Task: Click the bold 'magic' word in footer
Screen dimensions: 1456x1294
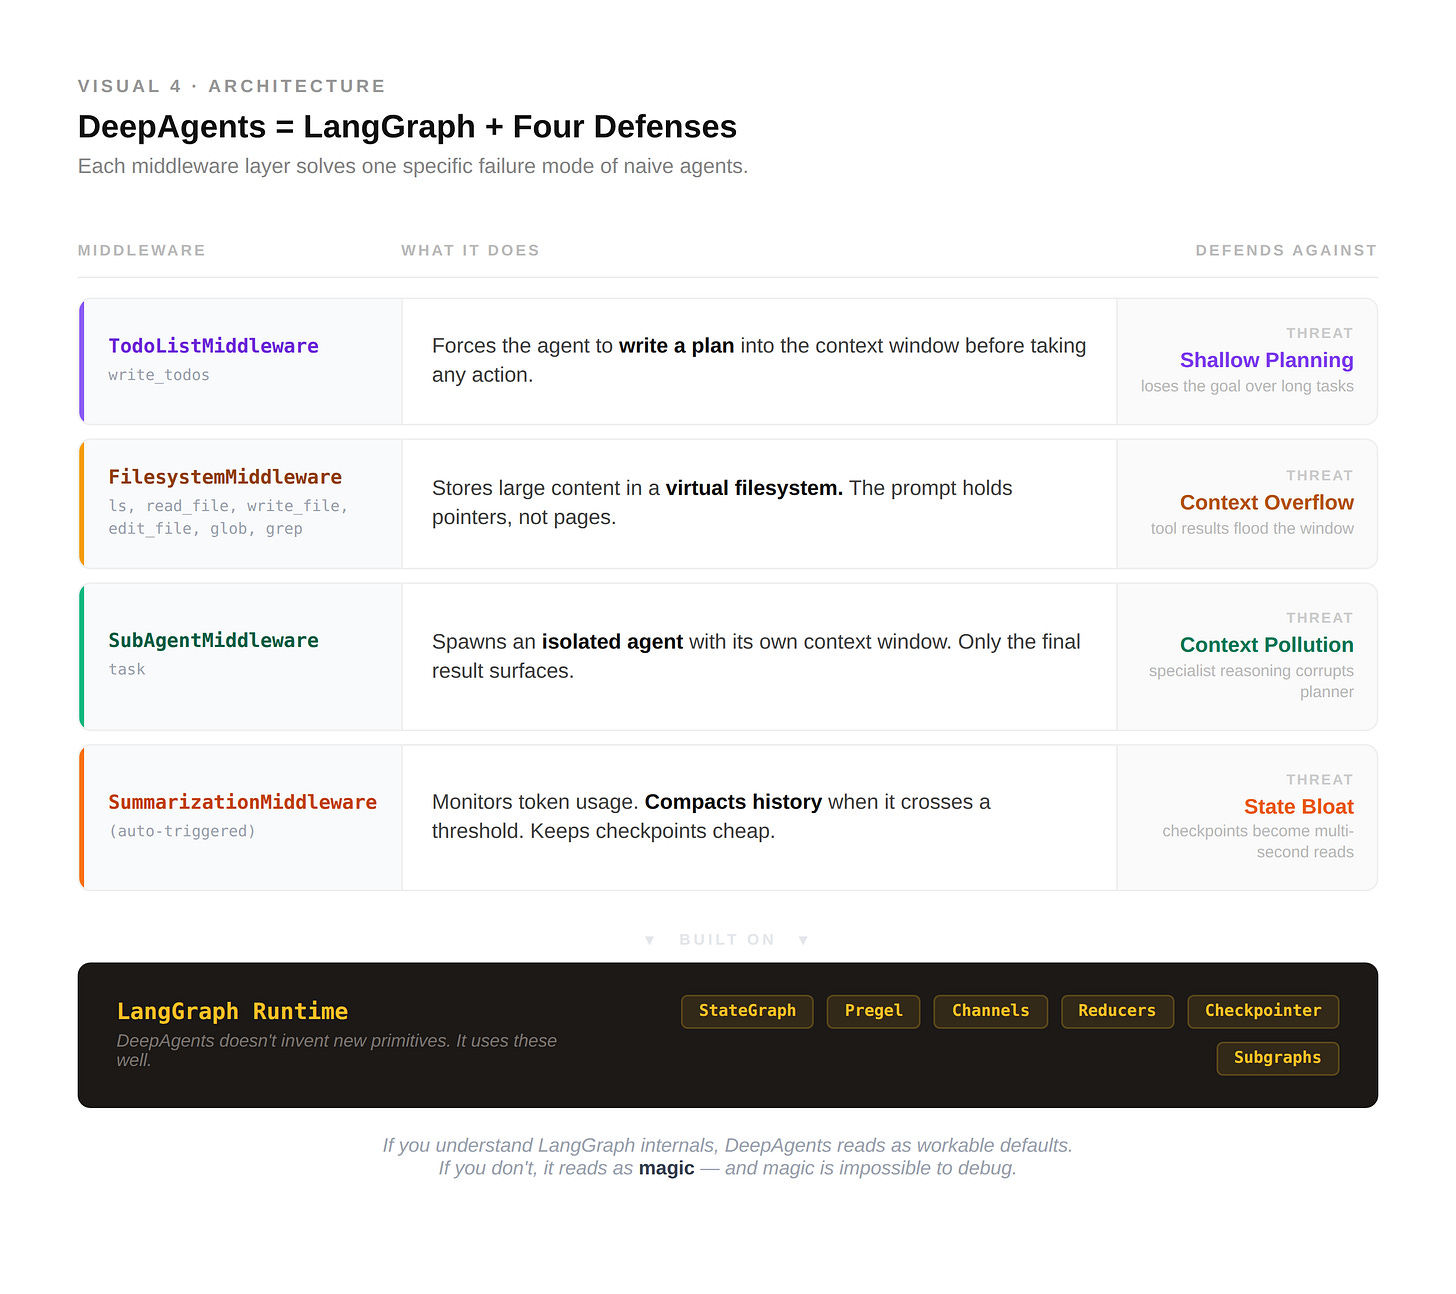Action: [x=666, y=1169]
